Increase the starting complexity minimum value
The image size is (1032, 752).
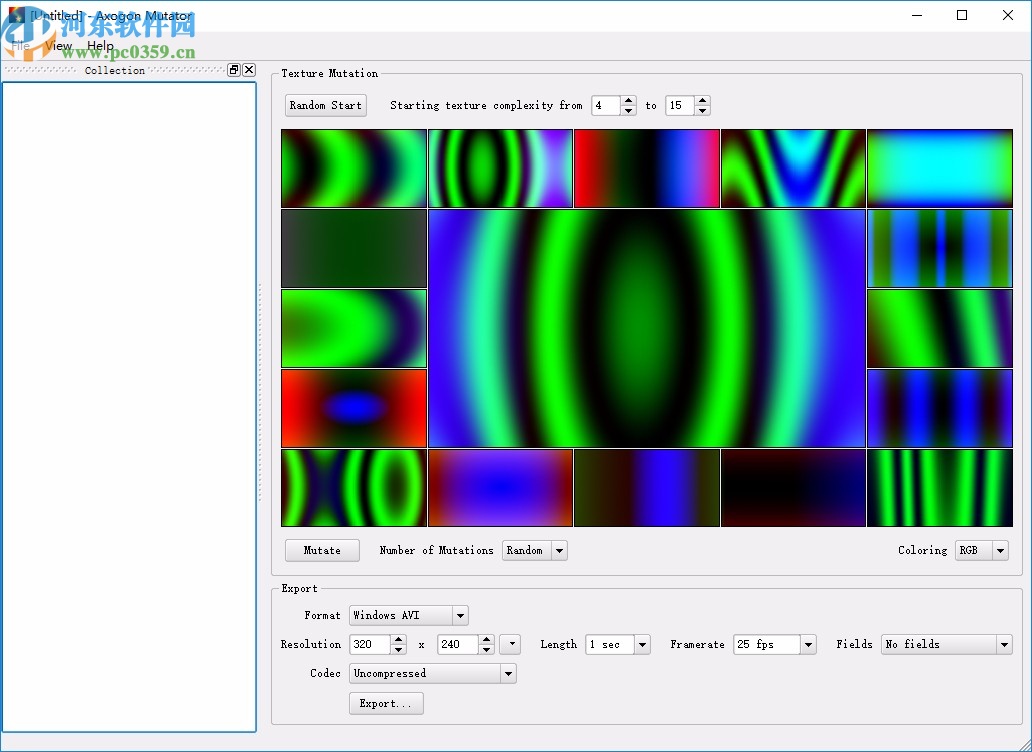point(628,100)
